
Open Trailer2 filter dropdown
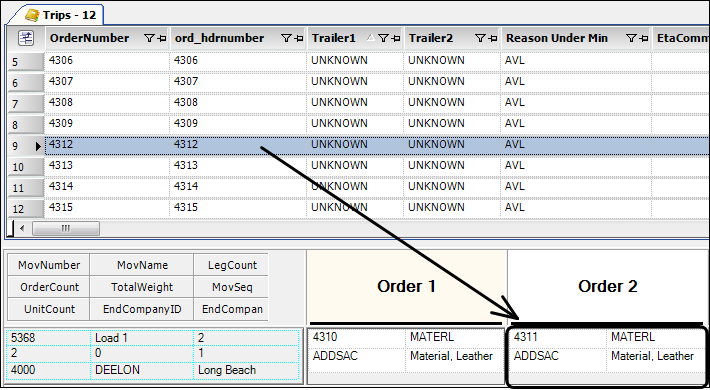(x=480, y=39)
